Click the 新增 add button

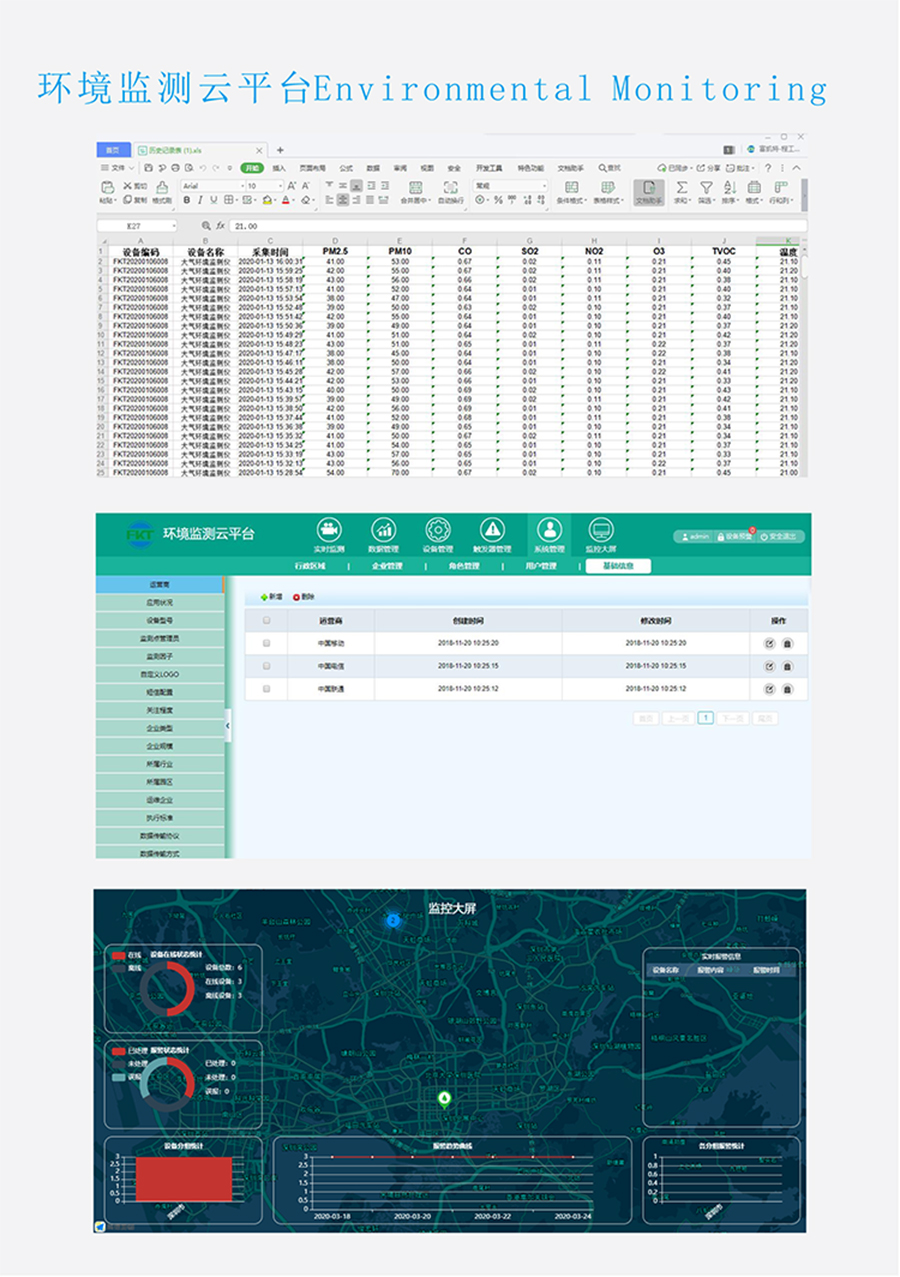pos(271,597)
